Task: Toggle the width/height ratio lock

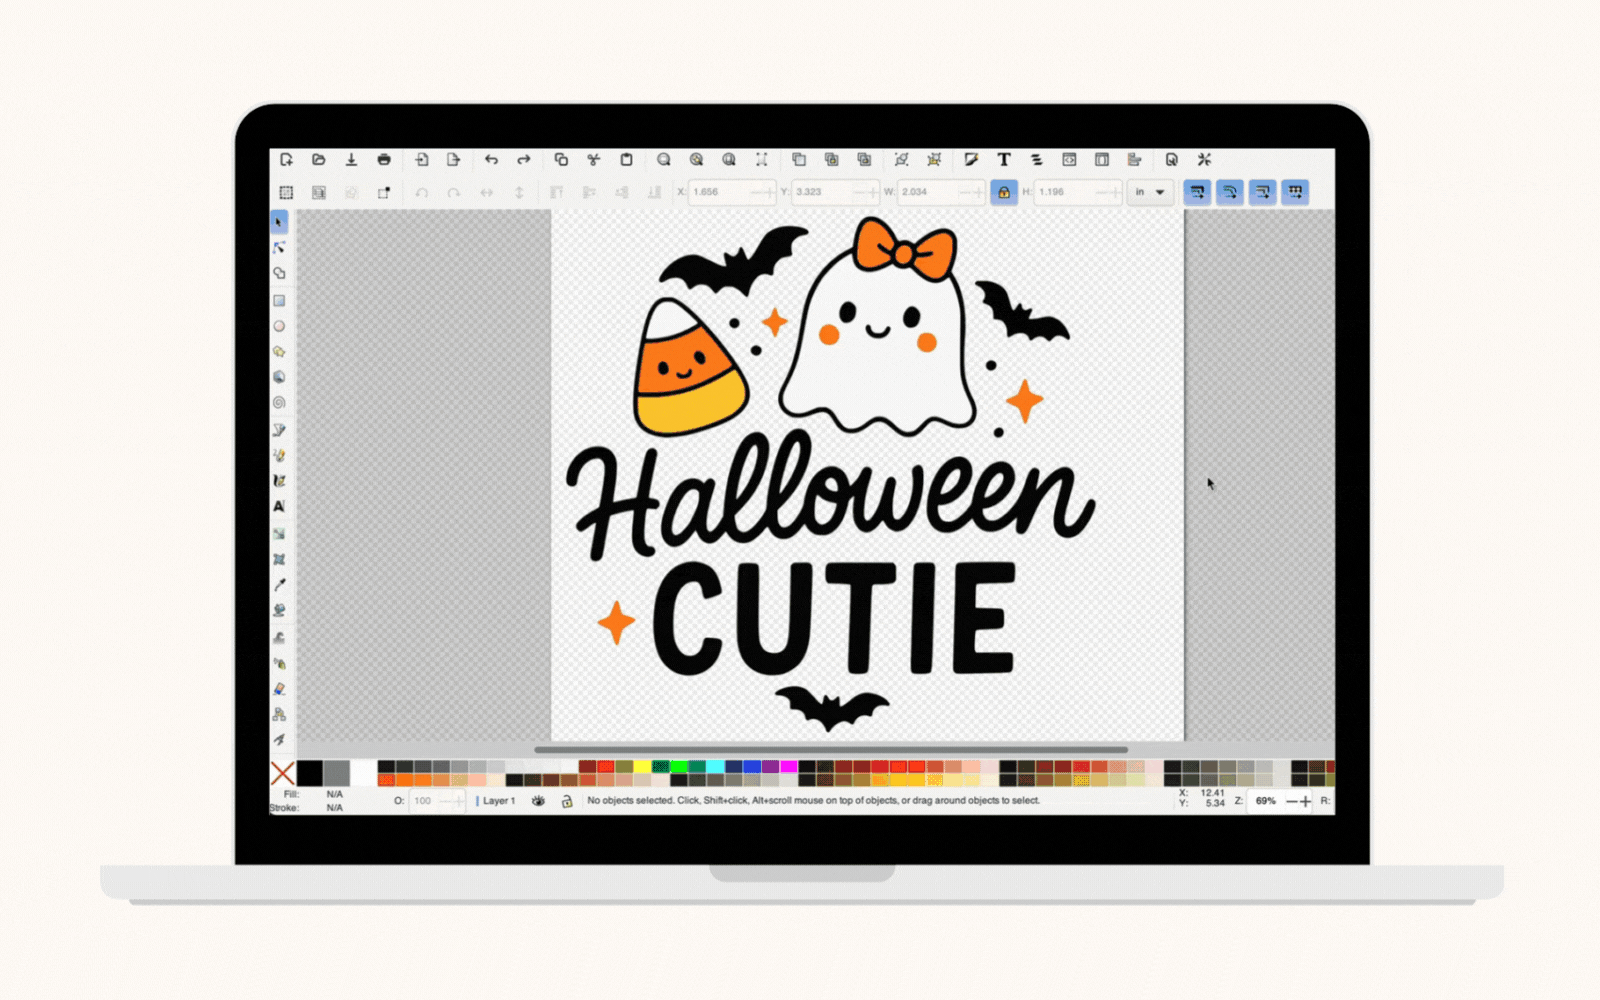Action: pos(1003,192)
